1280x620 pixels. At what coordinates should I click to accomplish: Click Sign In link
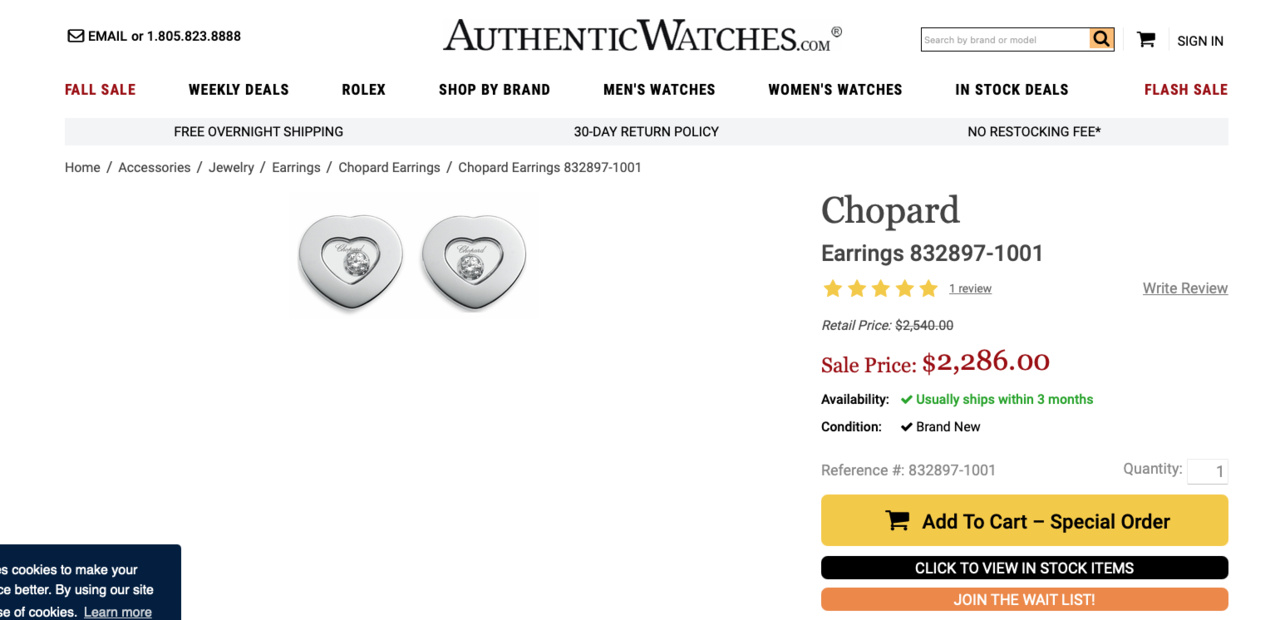(1200, 41)
